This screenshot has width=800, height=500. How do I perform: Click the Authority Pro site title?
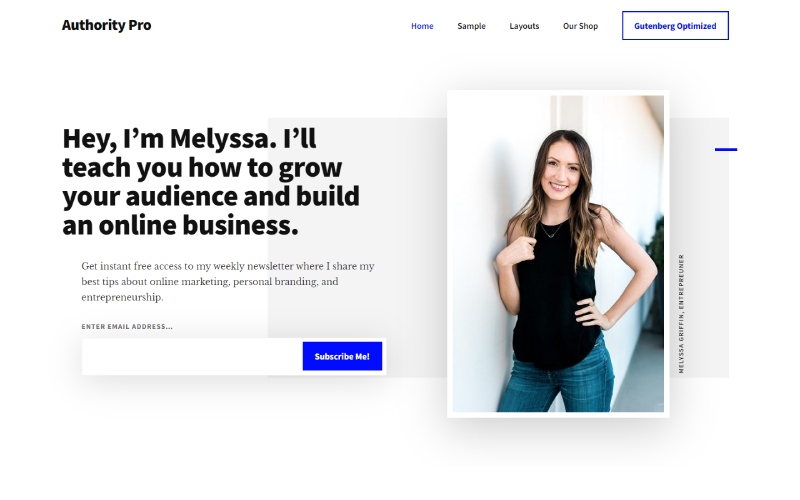106,25
